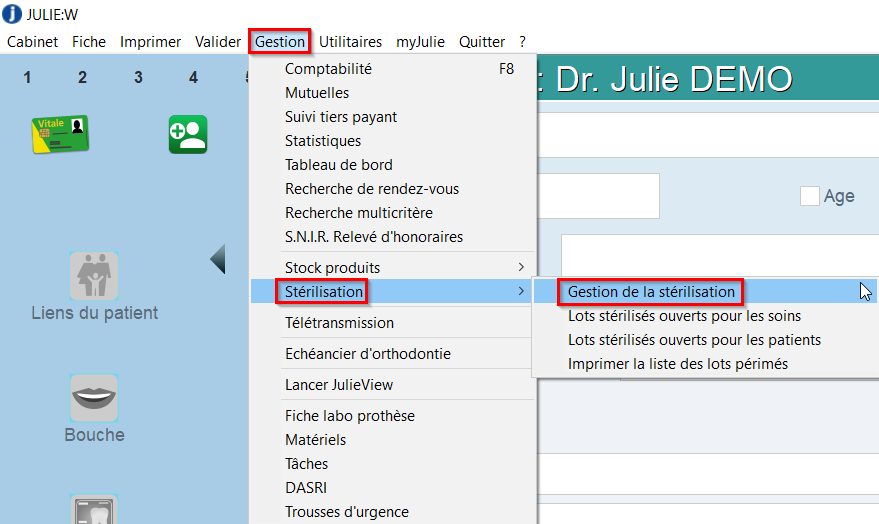Choose Lancer JulieView

[x=393, y=385]
